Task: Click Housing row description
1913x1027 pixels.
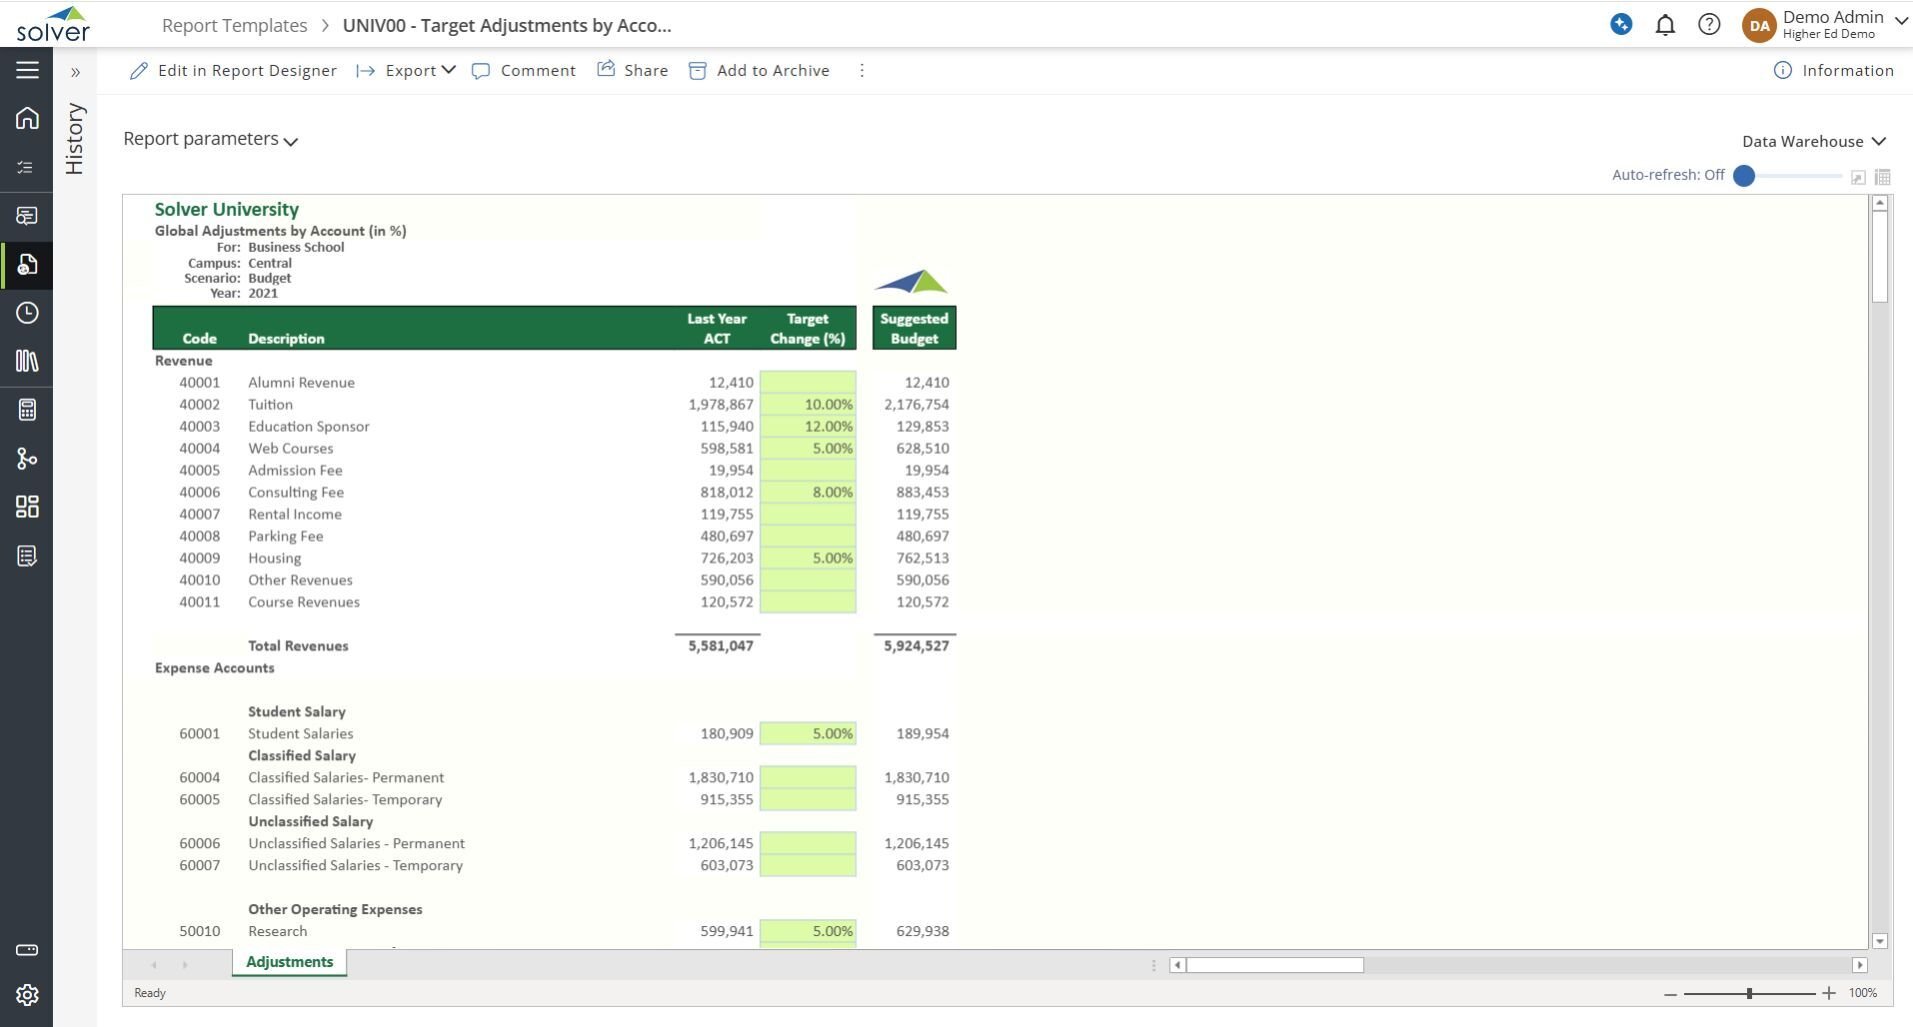Action: coord(275,558)
